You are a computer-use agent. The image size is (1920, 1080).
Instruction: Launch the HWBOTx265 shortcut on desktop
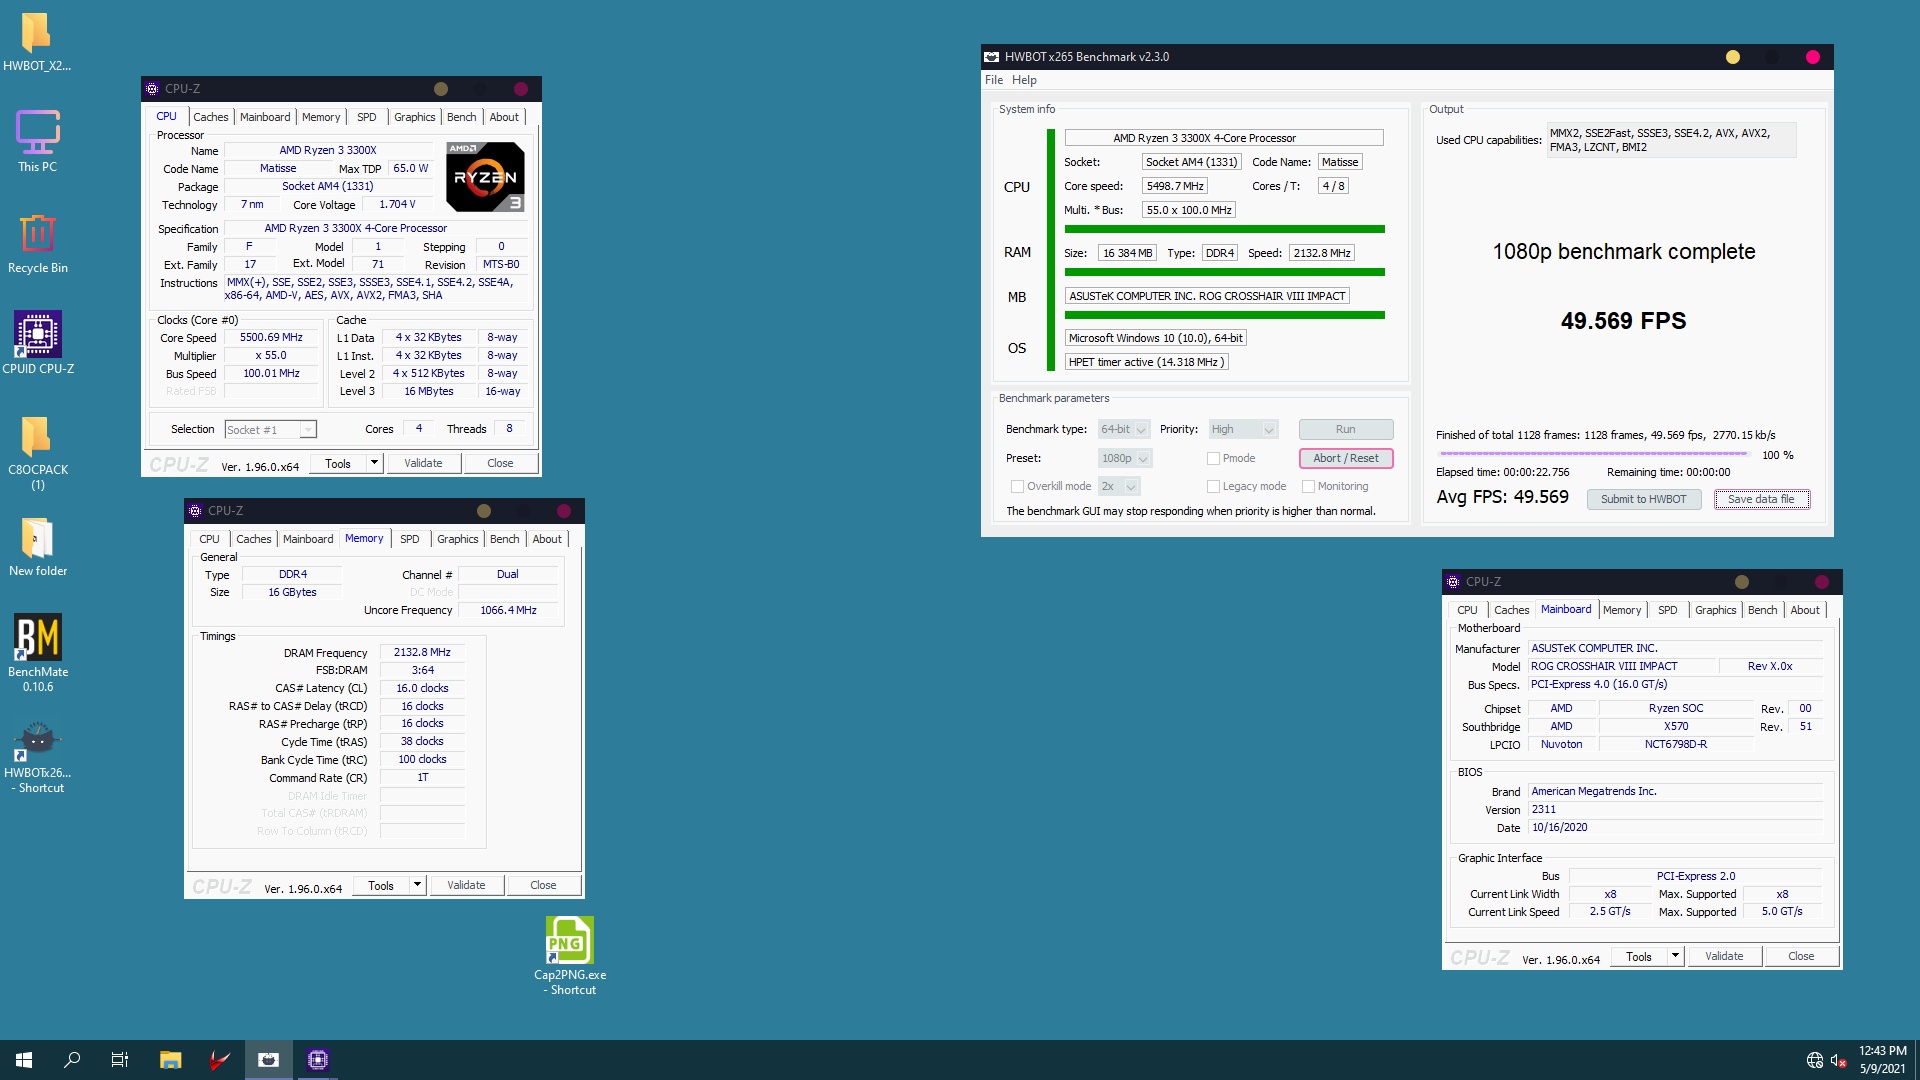pyautogui.click(x=37, y=759)
